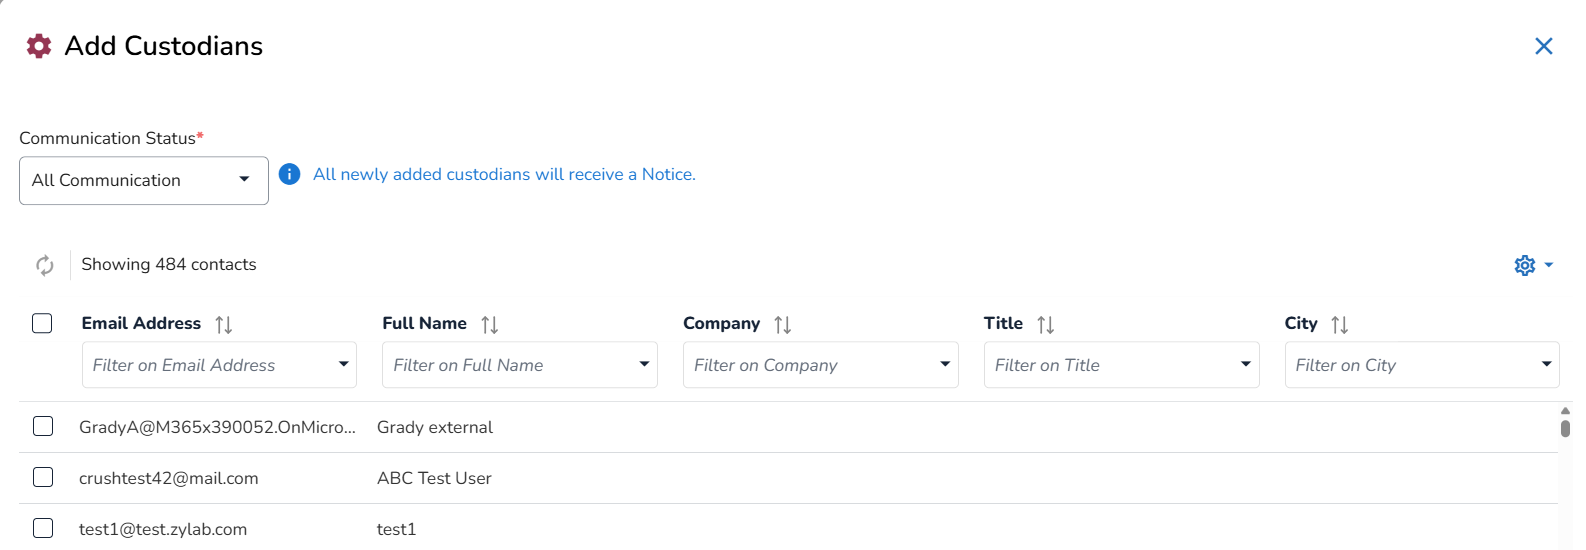Viewport: 1586px width, 550px height.
Task: Click the contacts list scrollbar thumb
Action: click(1565, 428)
